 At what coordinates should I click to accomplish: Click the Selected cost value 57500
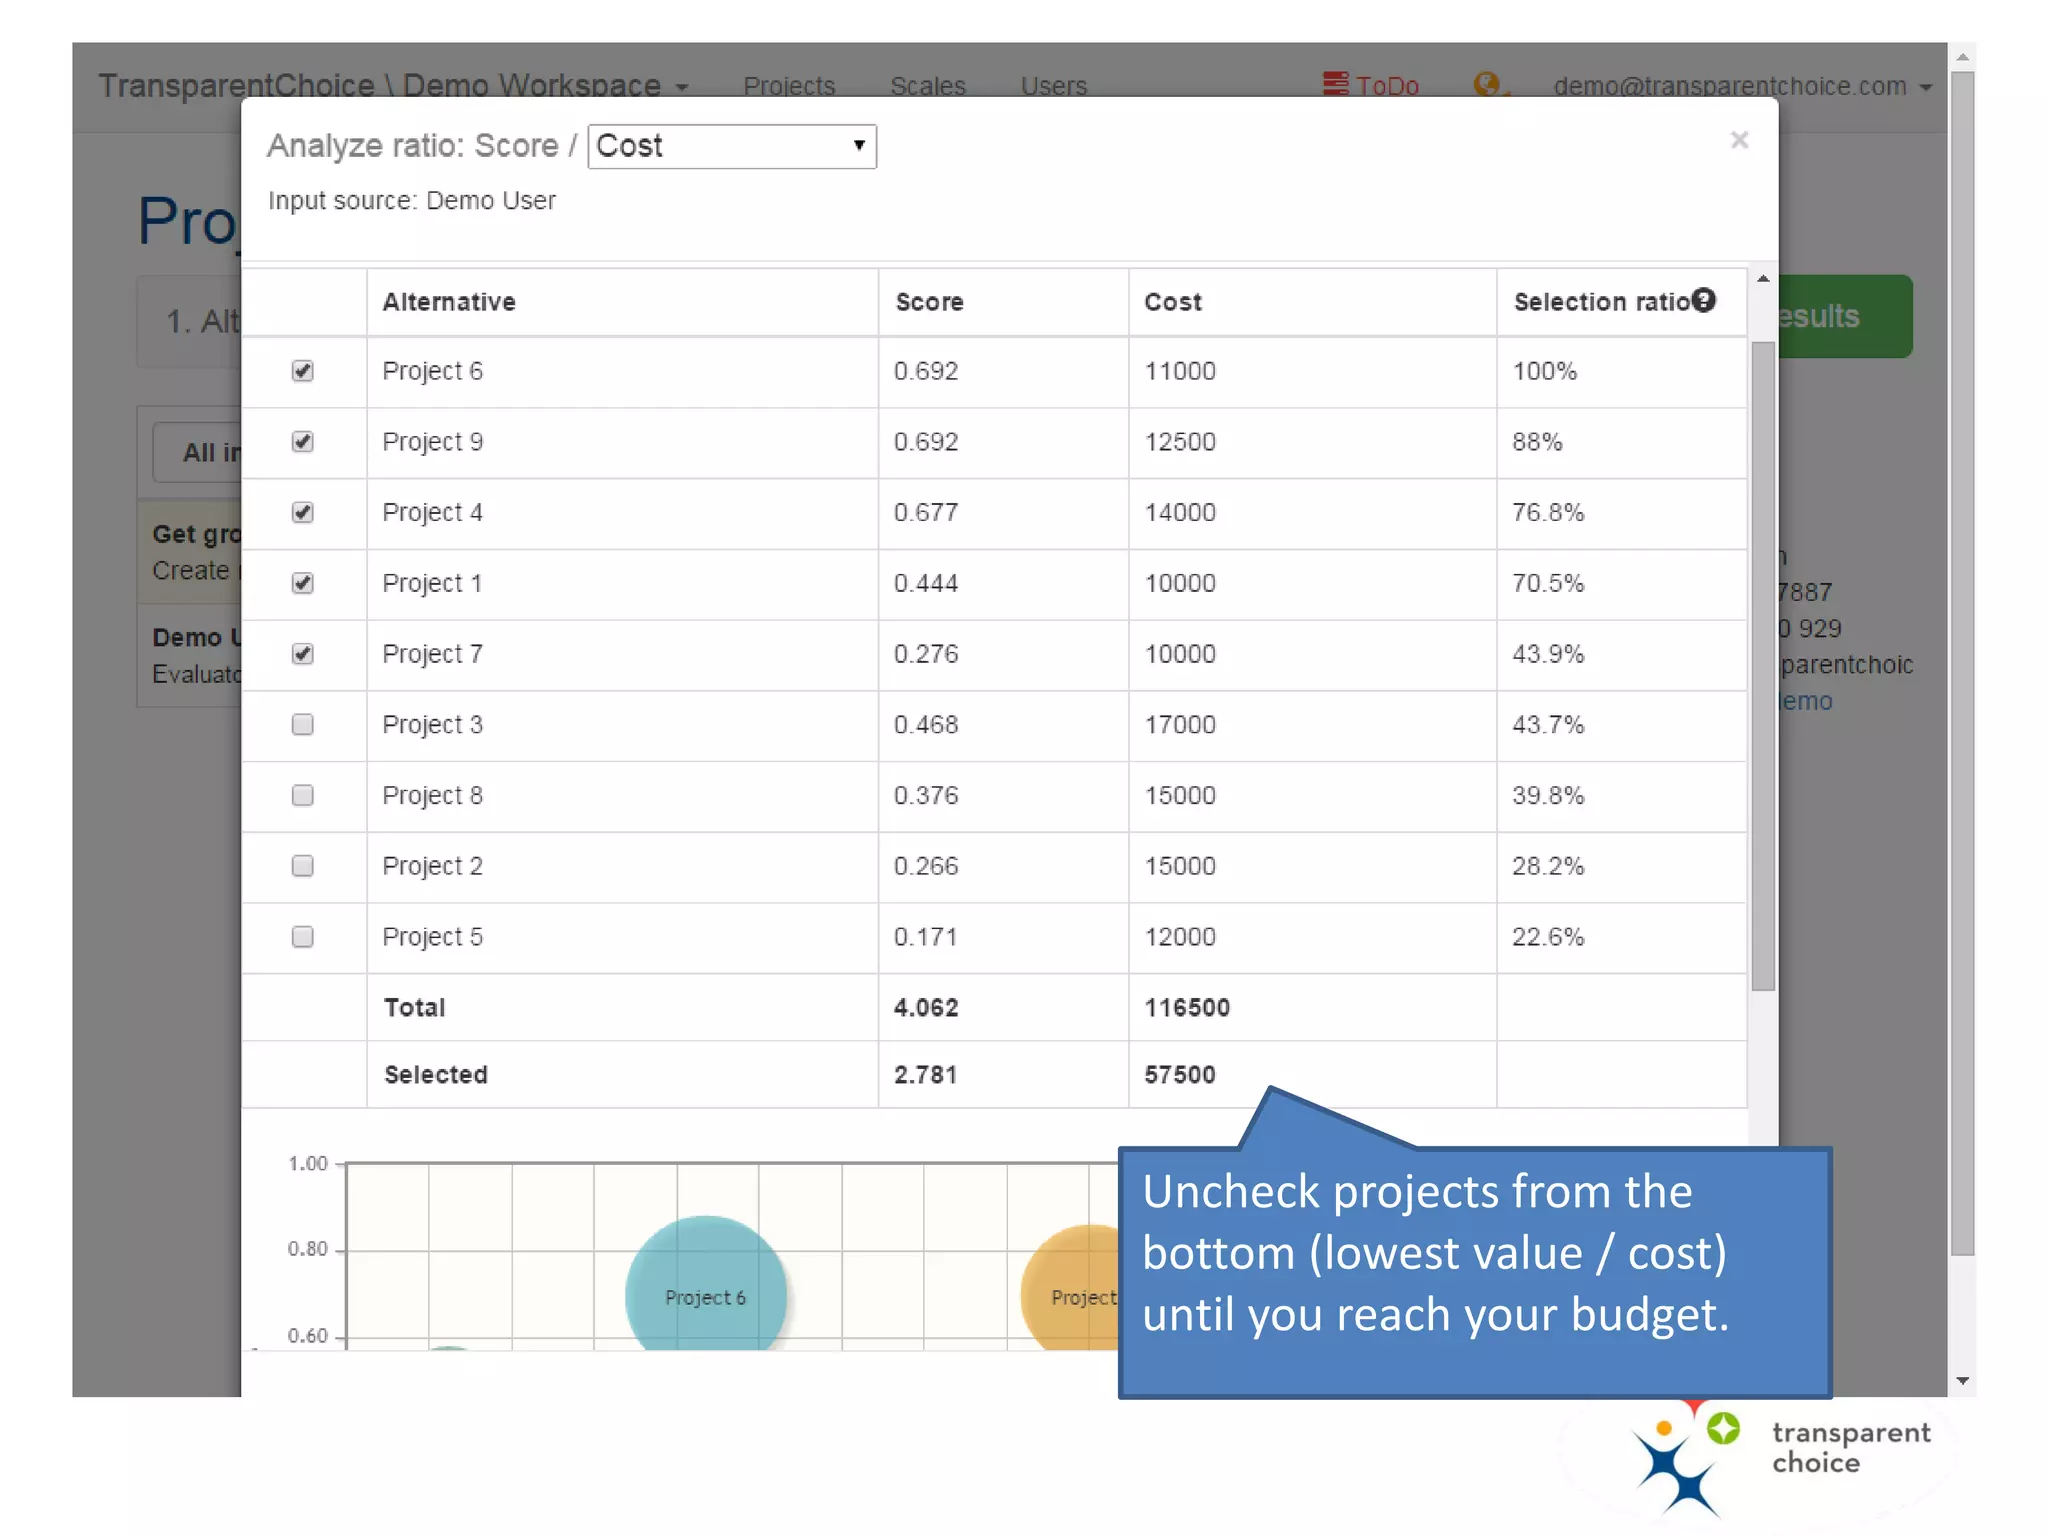click(1180, 1075)
